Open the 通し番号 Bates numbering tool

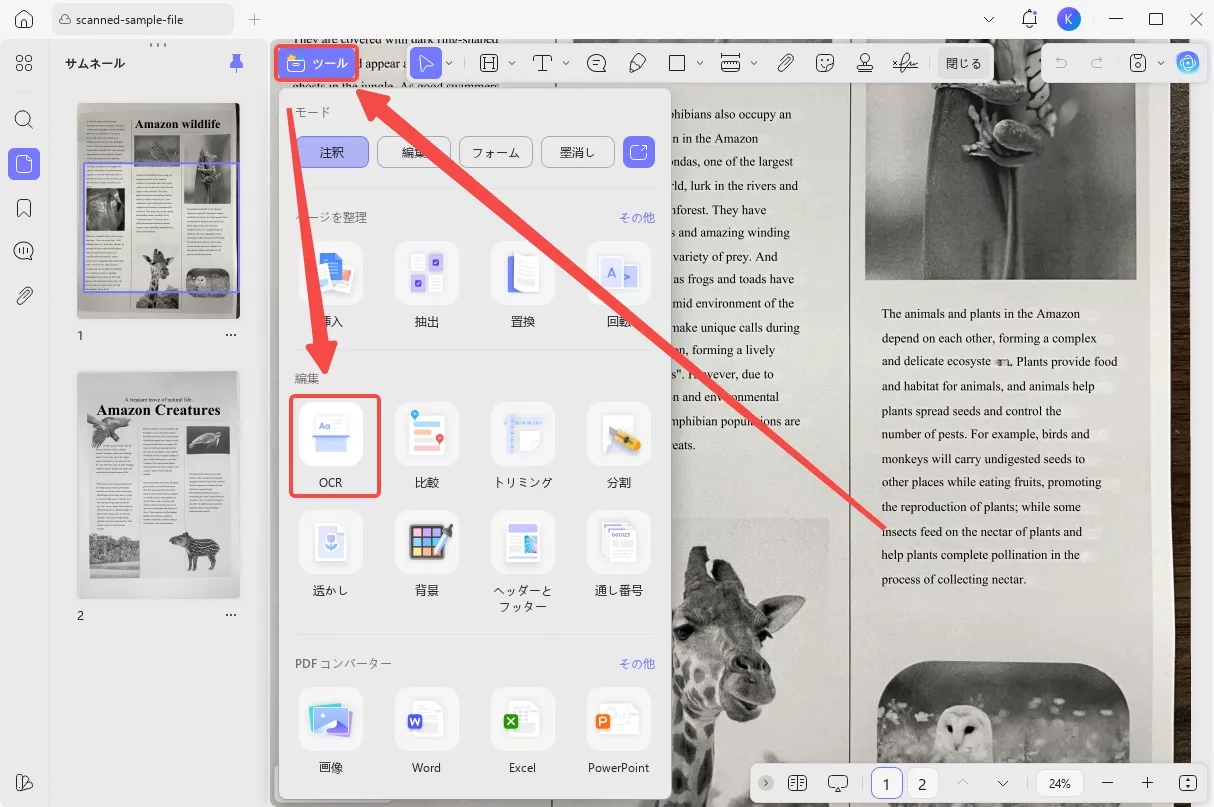[x=619, y=555]
